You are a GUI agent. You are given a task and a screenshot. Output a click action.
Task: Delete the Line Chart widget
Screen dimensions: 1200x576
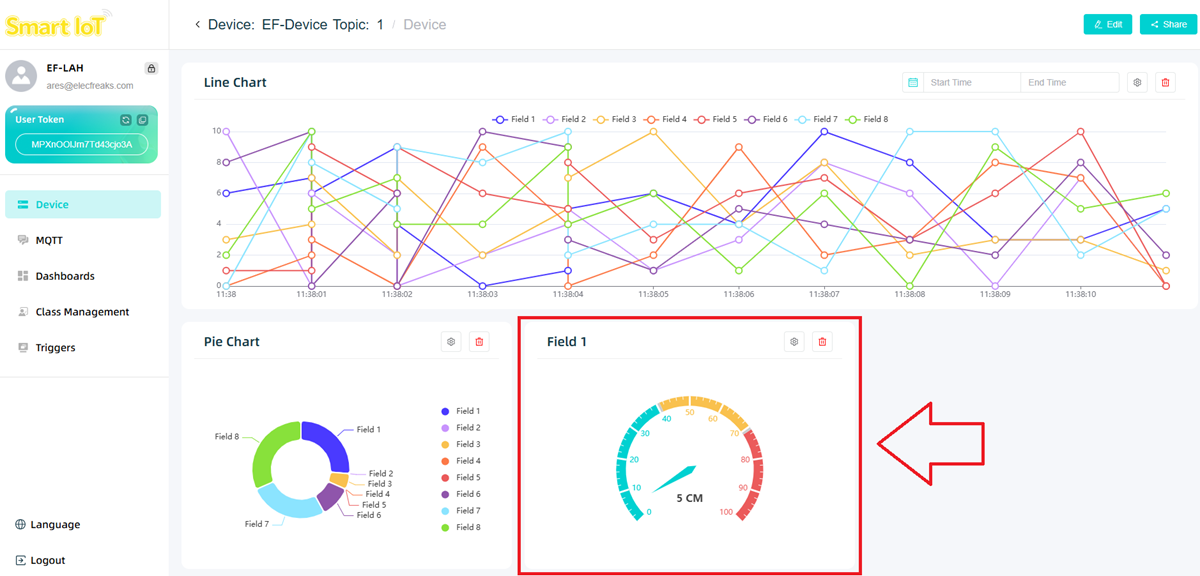coord(1165,83)
